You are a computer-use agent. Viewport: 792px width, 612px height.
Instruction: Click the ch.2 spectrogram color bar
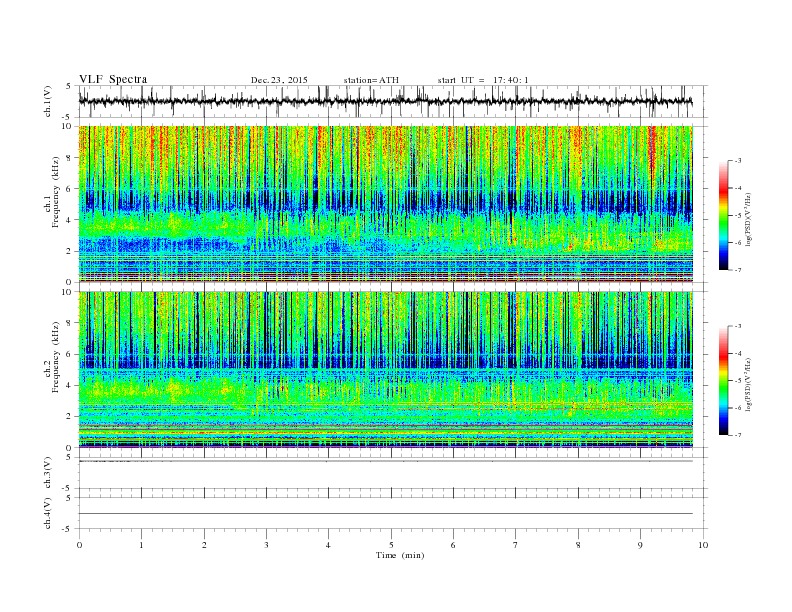click(723, 381)
